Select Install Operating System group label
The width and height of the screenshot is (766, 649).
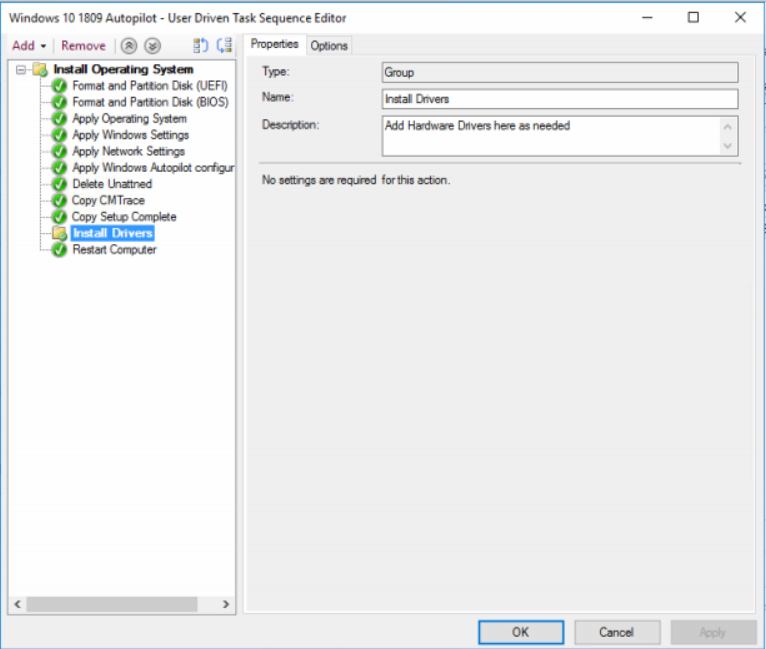[x=123, y=69]
